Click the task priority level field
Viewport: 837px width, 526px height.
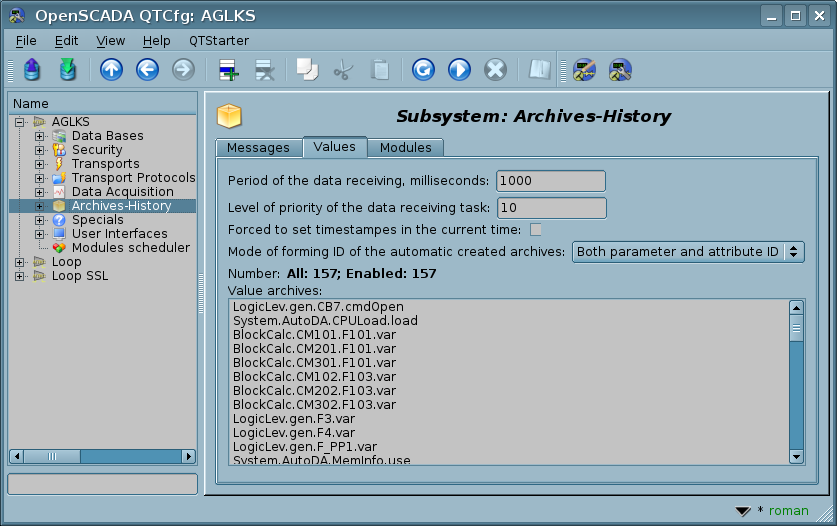tap(552, 208)
